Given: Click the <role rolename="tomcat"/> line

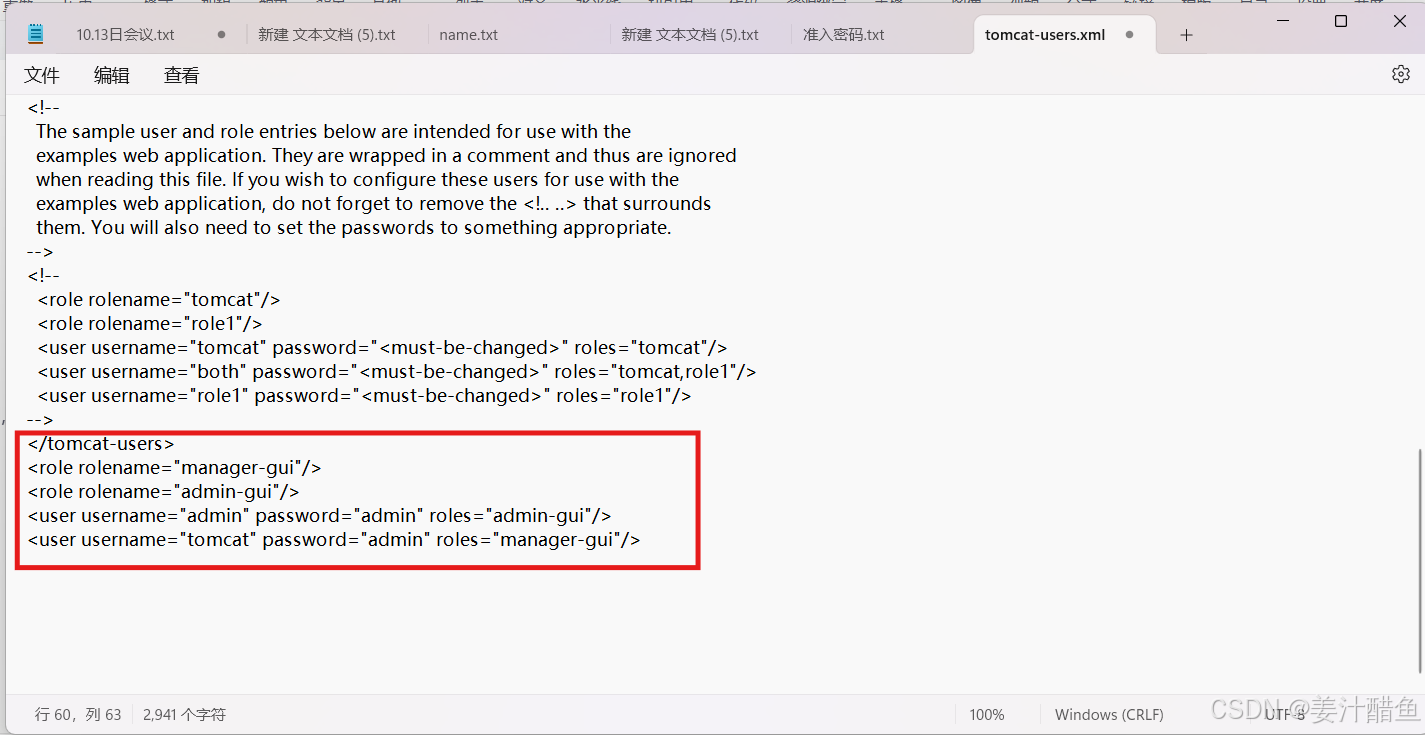Looking at the screenshot, I should (159, 300).
